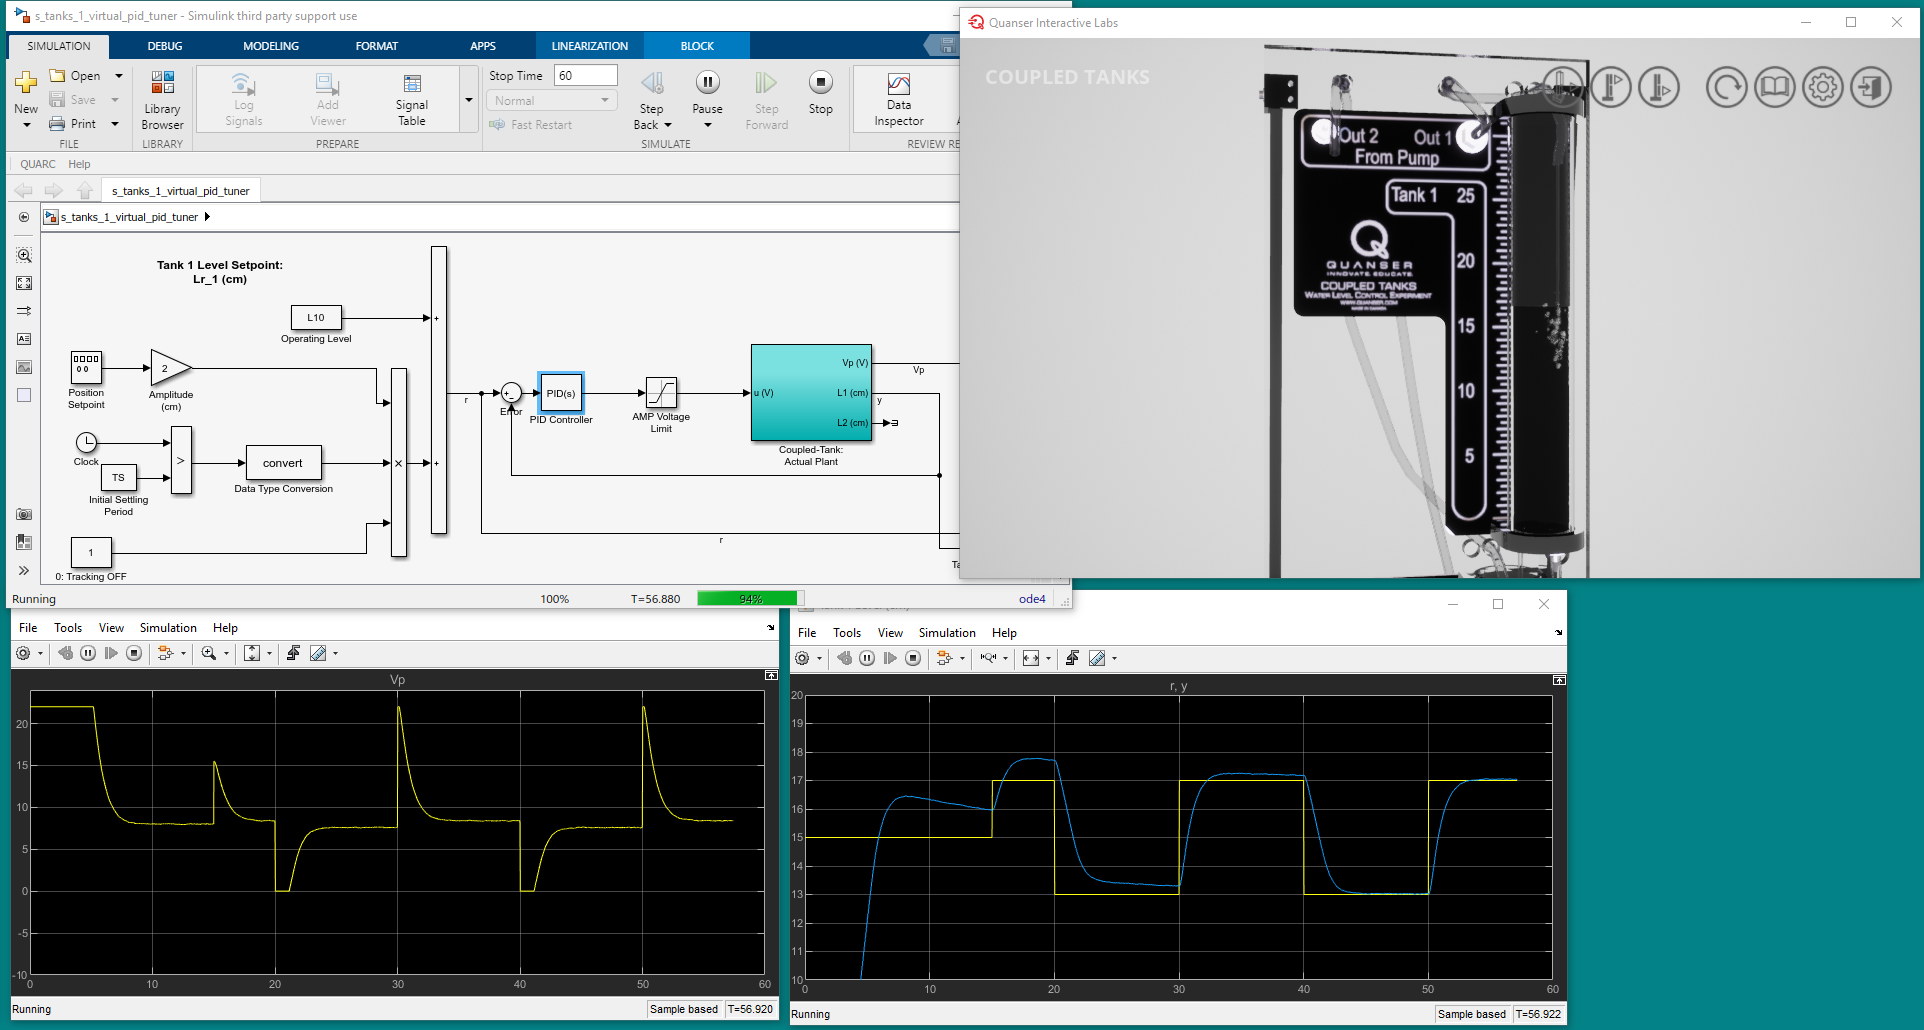Viewport: 1924px width, 1030px height.
Task: Click the Stop Time input field
Action: (x=586, y=76)
